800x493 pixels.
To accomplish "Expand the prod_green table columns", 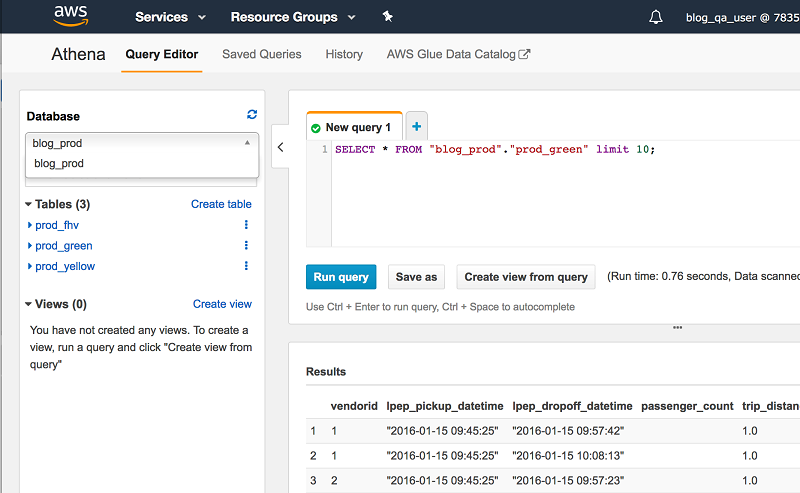I will click(30, 246).
